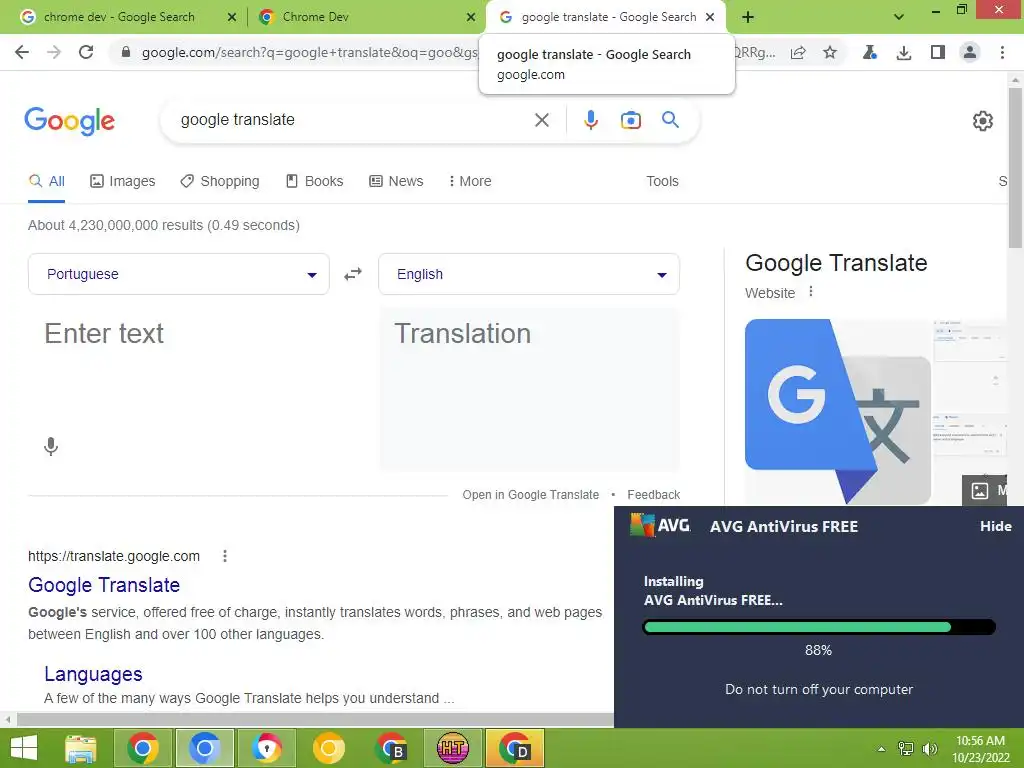This screenshot has height=768, width=1024.
Task: Open a new browser tab
Action: tap(748, 17)
